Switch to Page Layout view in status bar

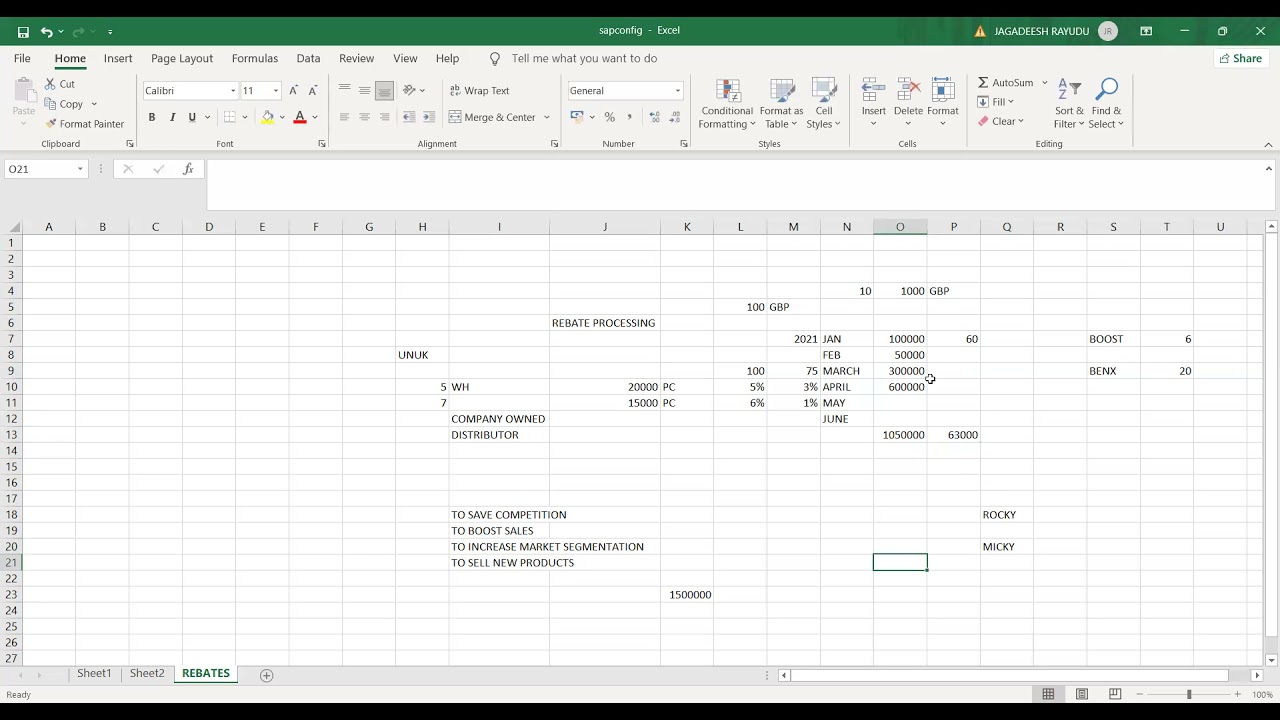pyautogui.click(x=1082, y=694)
